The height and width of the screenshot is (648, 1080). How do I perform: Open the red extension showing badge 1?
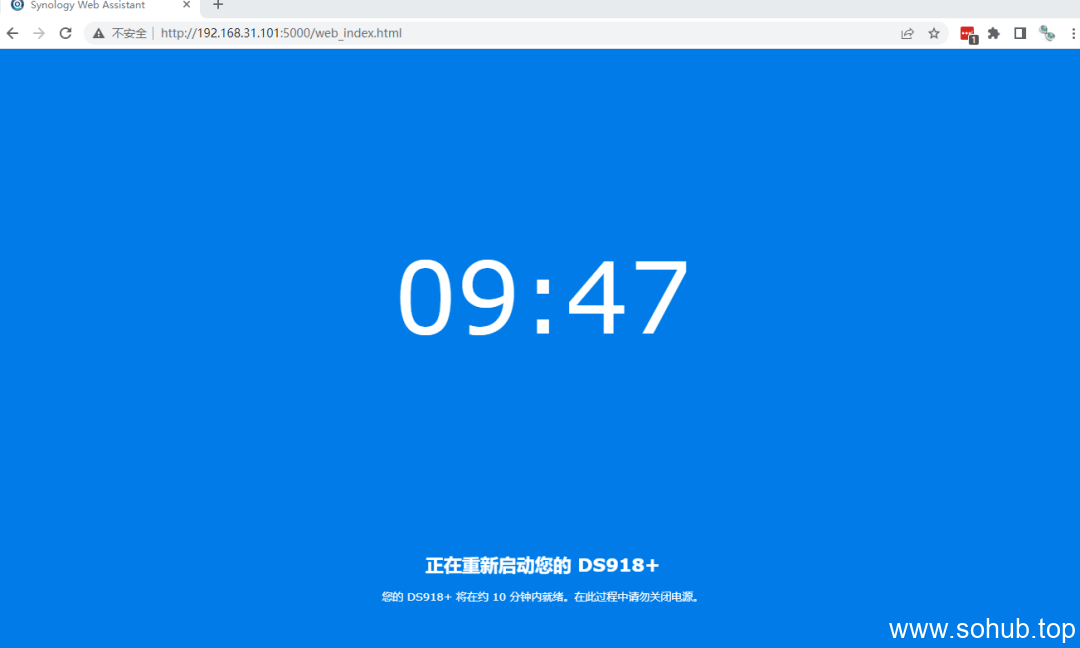(x=967, y=32)
